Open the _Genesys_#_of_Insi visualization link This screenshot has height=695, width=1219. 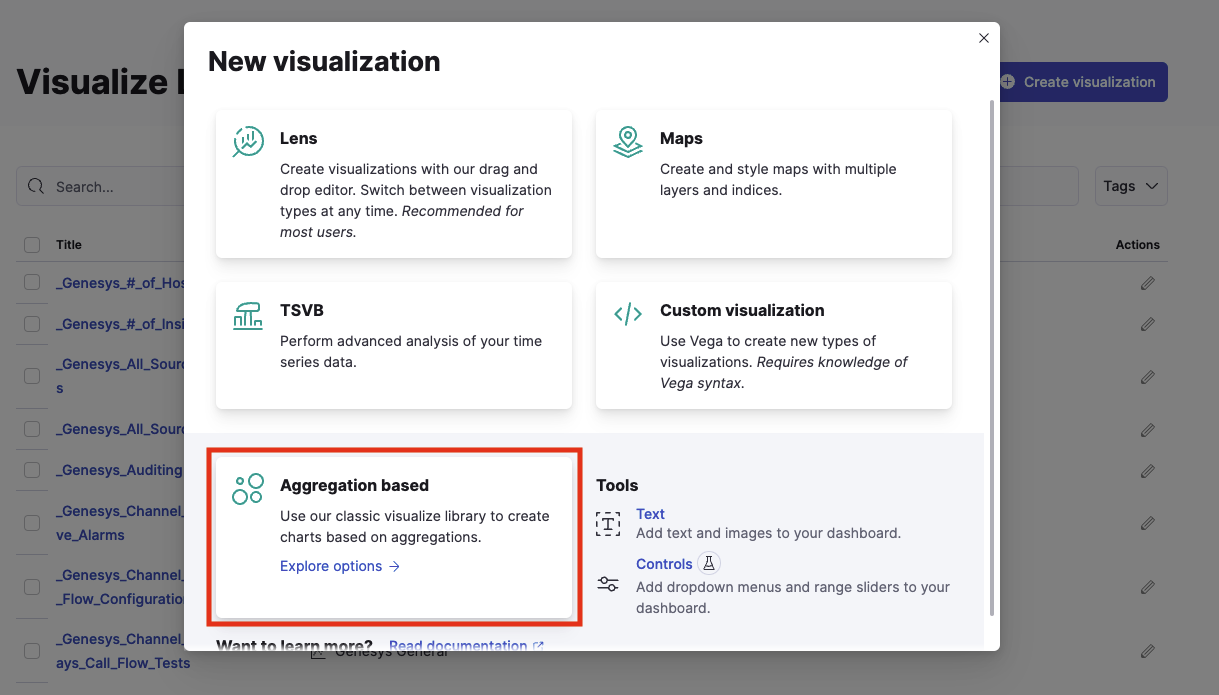120,324
